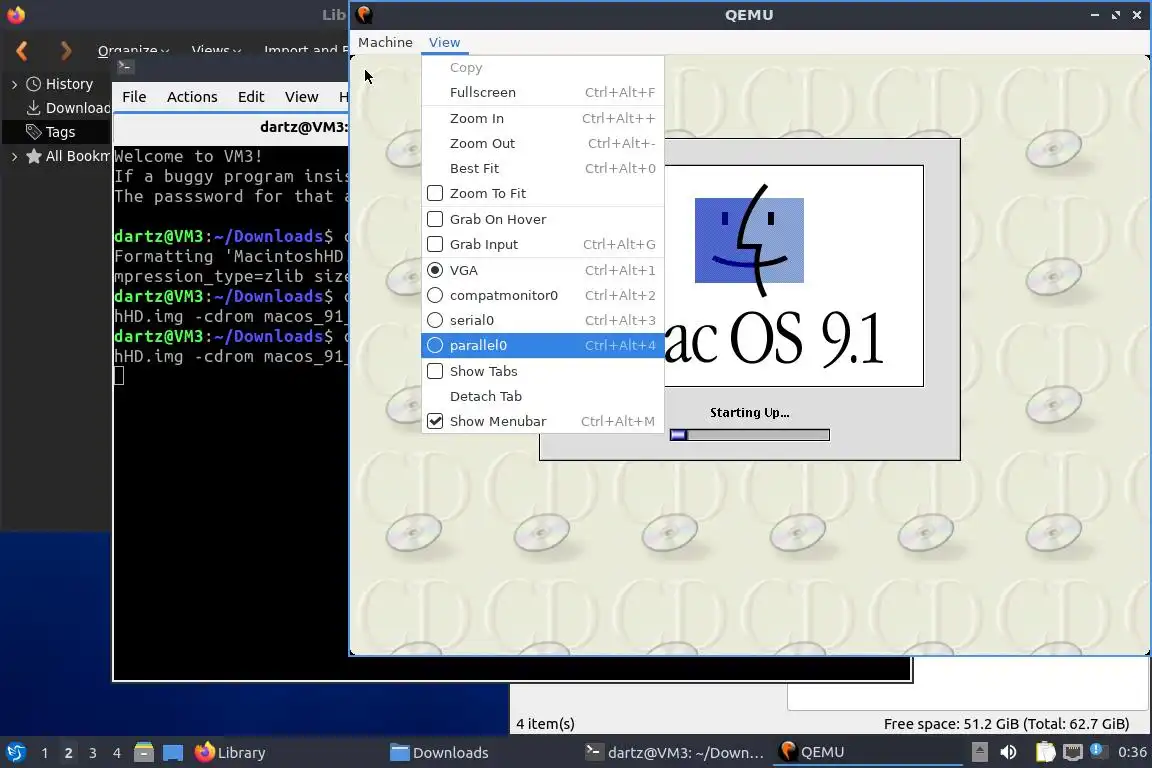Screen dimensions: 1152x768
Task: Click the QEMU window title icon
Action: [x=364, y=15]
